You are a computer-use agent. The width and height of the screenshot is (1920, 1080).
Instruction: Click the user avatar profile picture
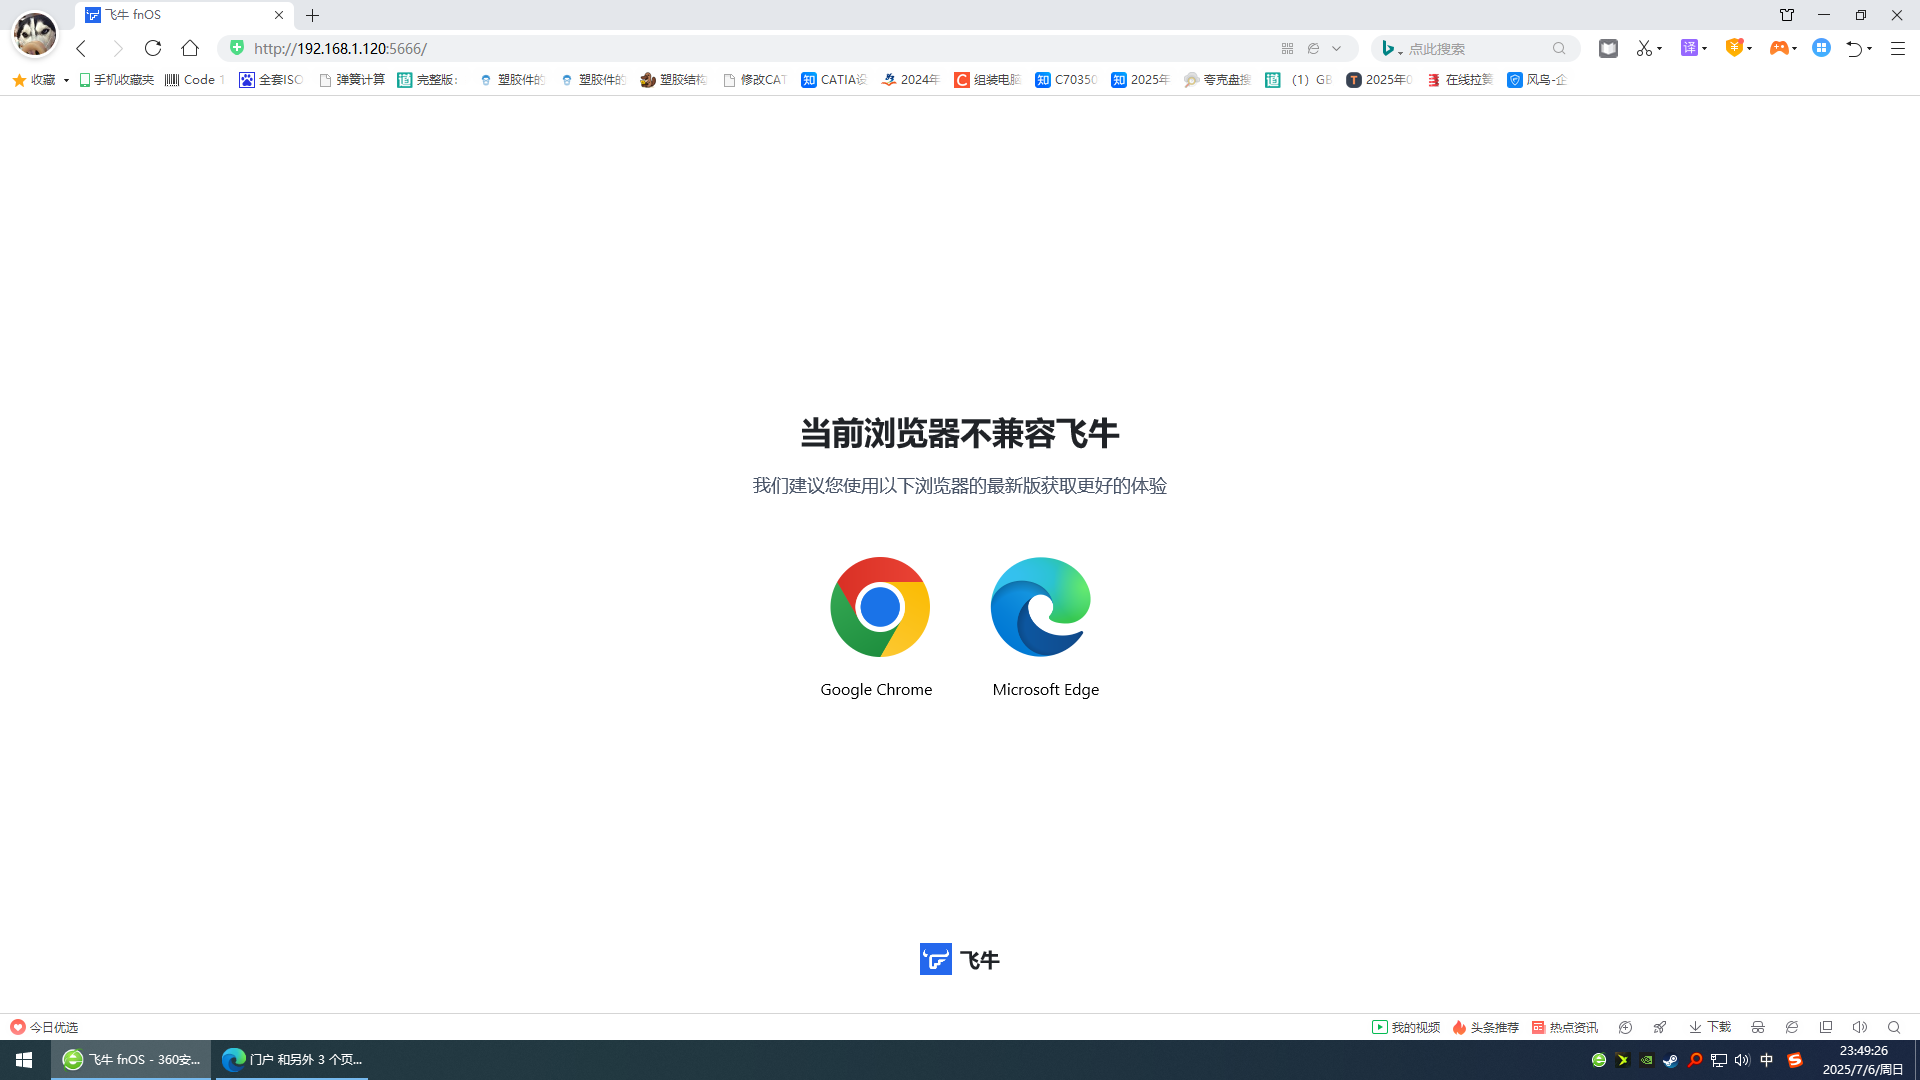(35, 34)
